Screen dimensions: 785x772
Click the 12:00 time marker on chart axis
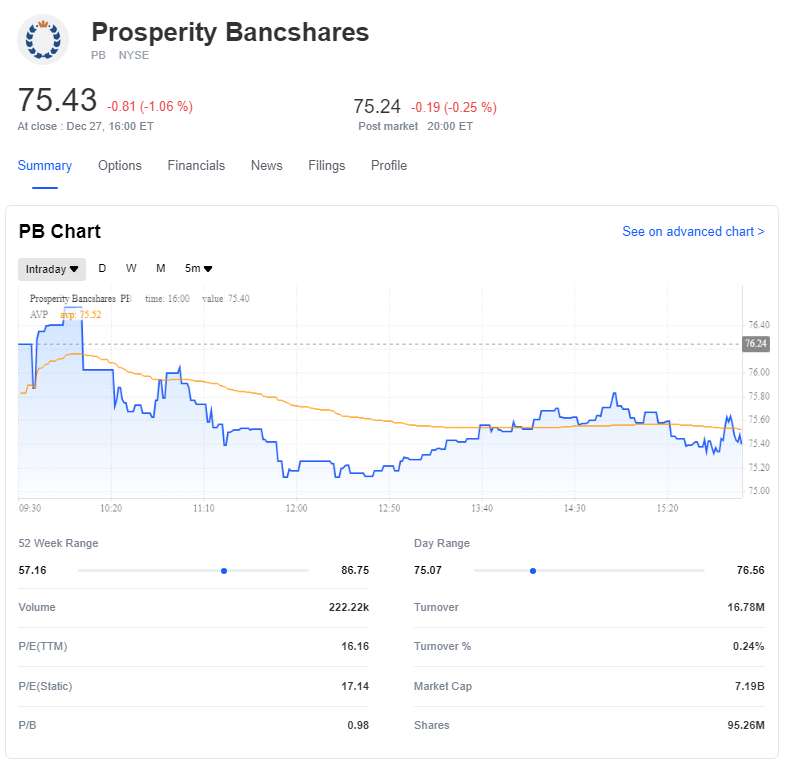coord(296,508)
